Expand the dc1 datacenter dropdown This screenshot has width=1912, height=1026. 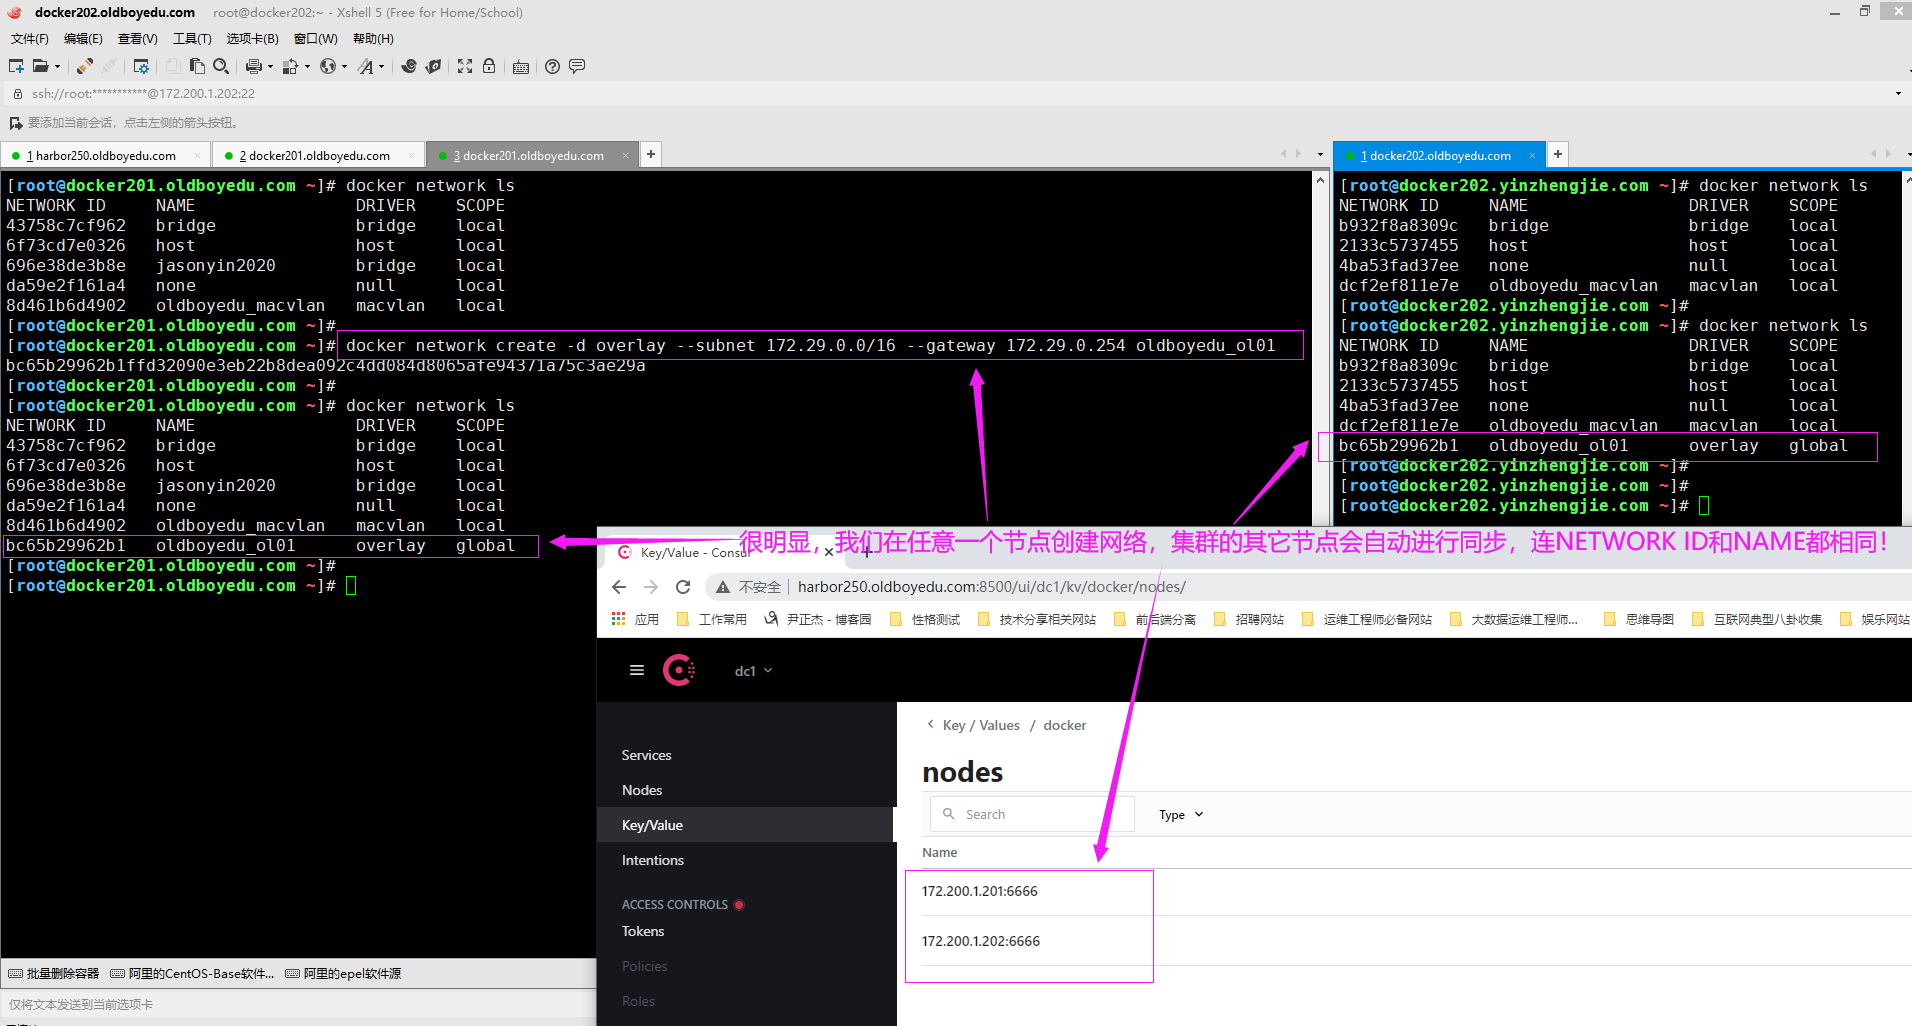[753, 671]
